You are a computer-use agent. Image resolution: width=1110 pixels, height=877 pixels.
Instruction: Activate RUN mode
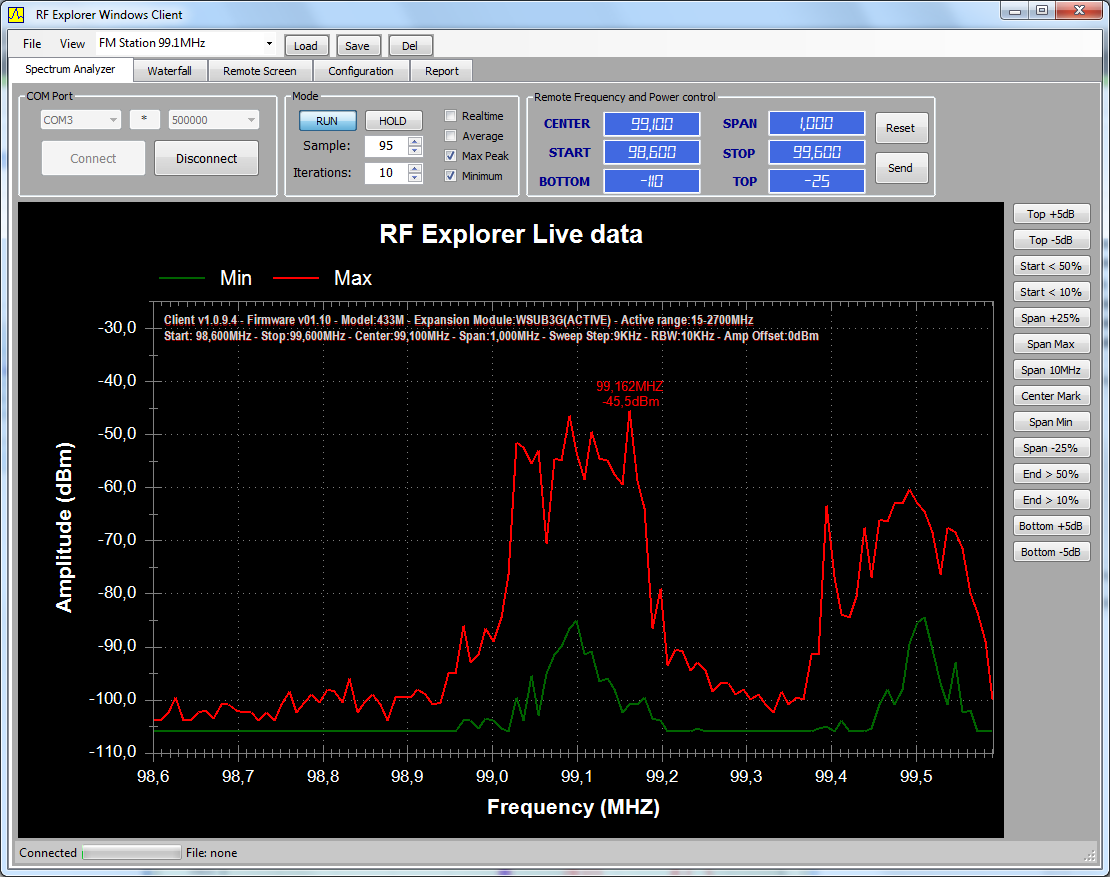(x=327, y=121)
